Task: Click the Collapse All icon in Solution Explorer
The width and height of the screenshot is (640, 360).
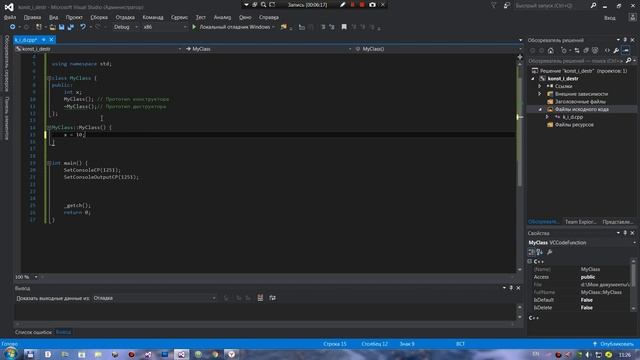Action: 586,51
